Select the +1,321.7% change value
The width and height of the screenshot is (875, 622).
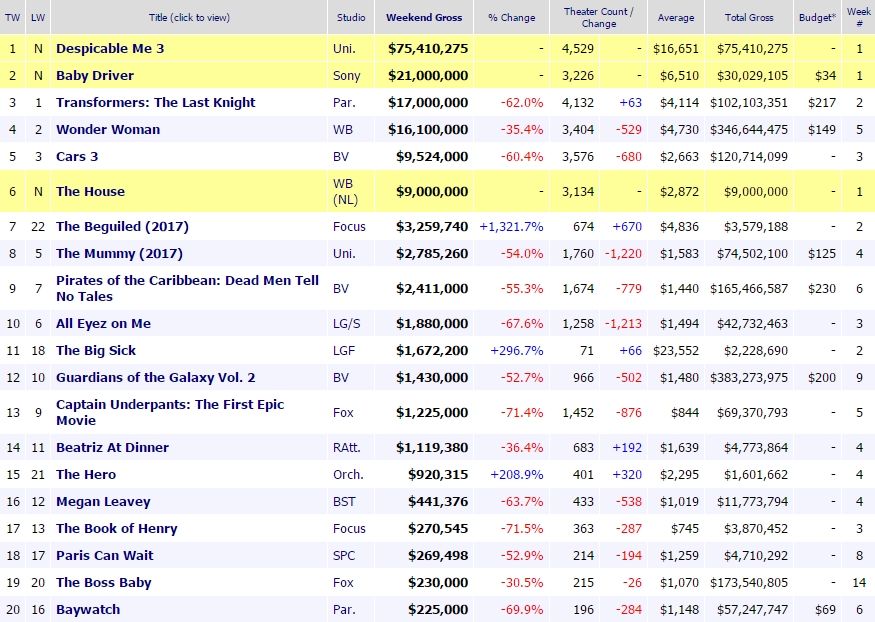[x=511, y=226]
